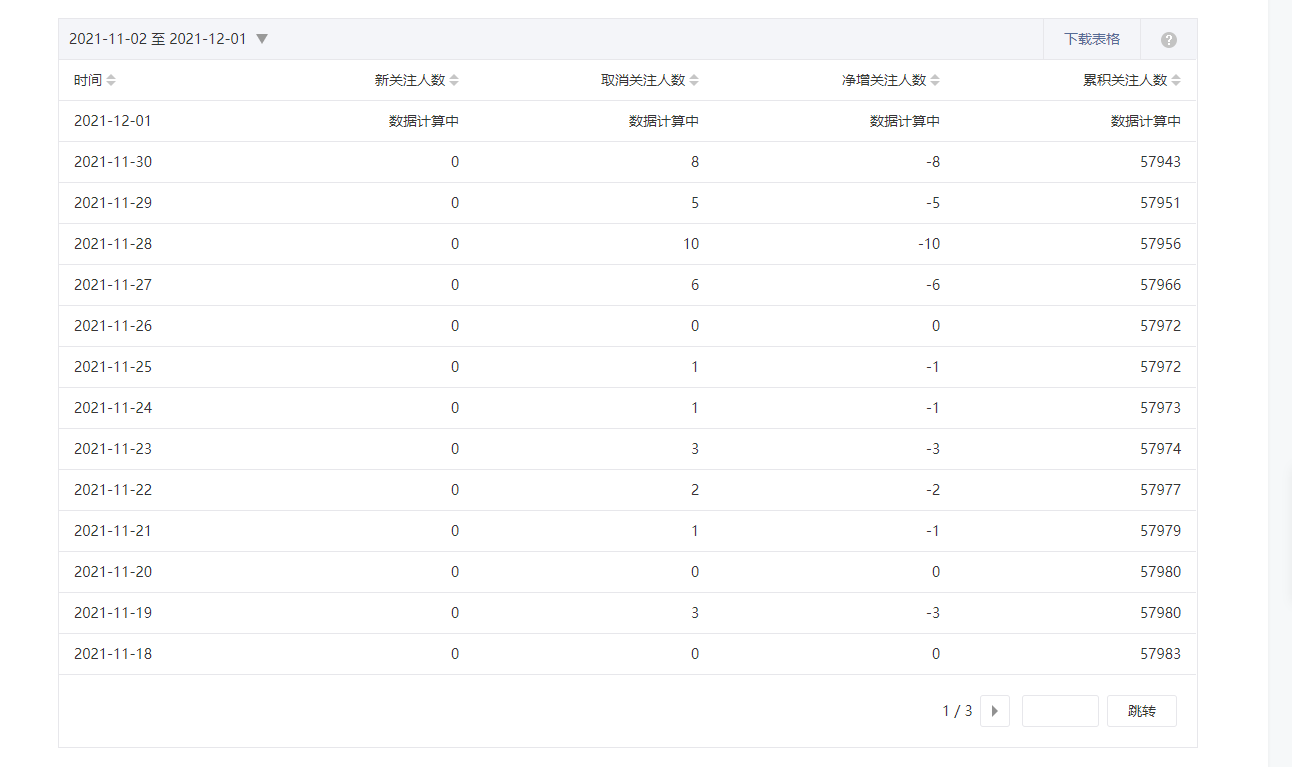Select the 2021-11-30 row date

[x=113, y=162]
